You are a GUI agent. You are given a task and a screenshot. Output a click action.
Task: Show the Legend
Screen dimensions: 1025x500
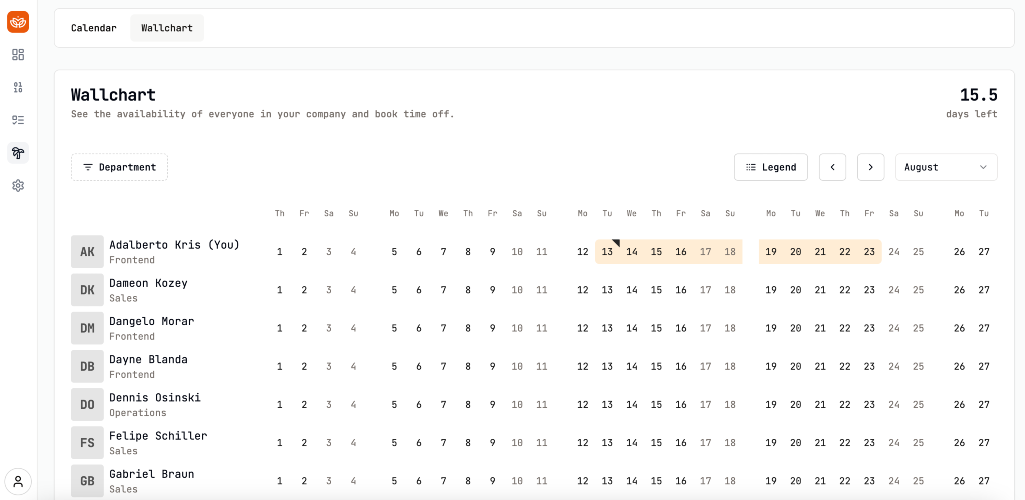click(771, 167)
